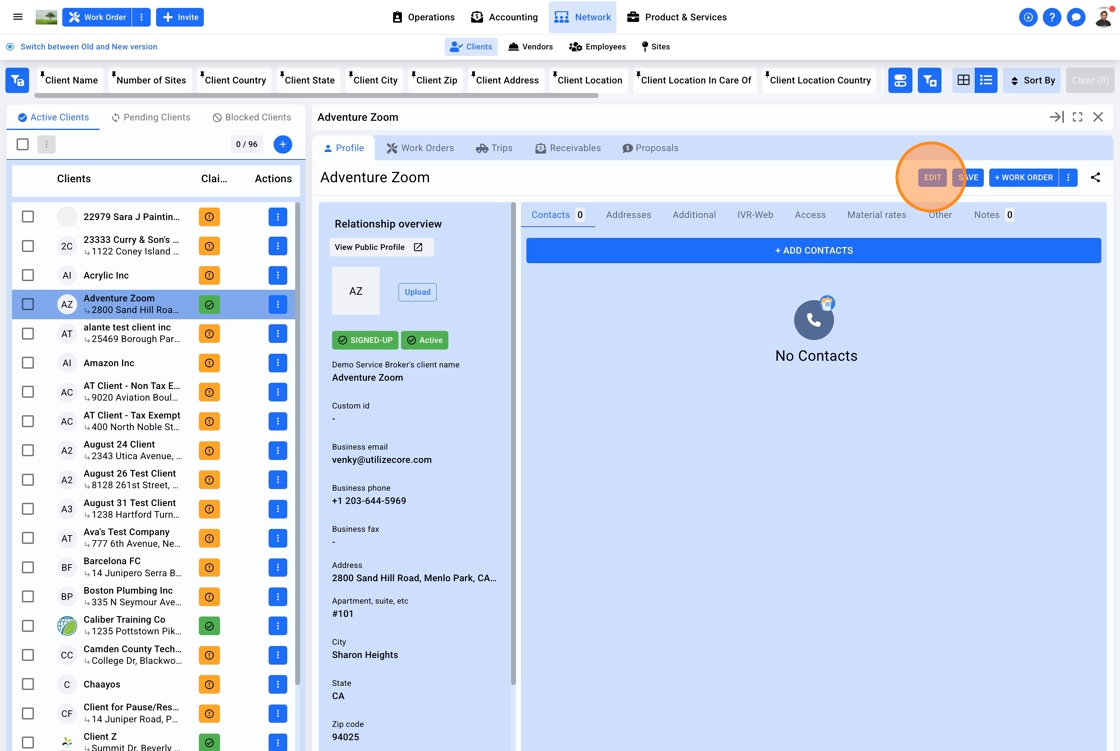The height and width of the screenshot is (751, 1120).
Task: Open the chat messages icon
Action: click(x=1076, y=17)
